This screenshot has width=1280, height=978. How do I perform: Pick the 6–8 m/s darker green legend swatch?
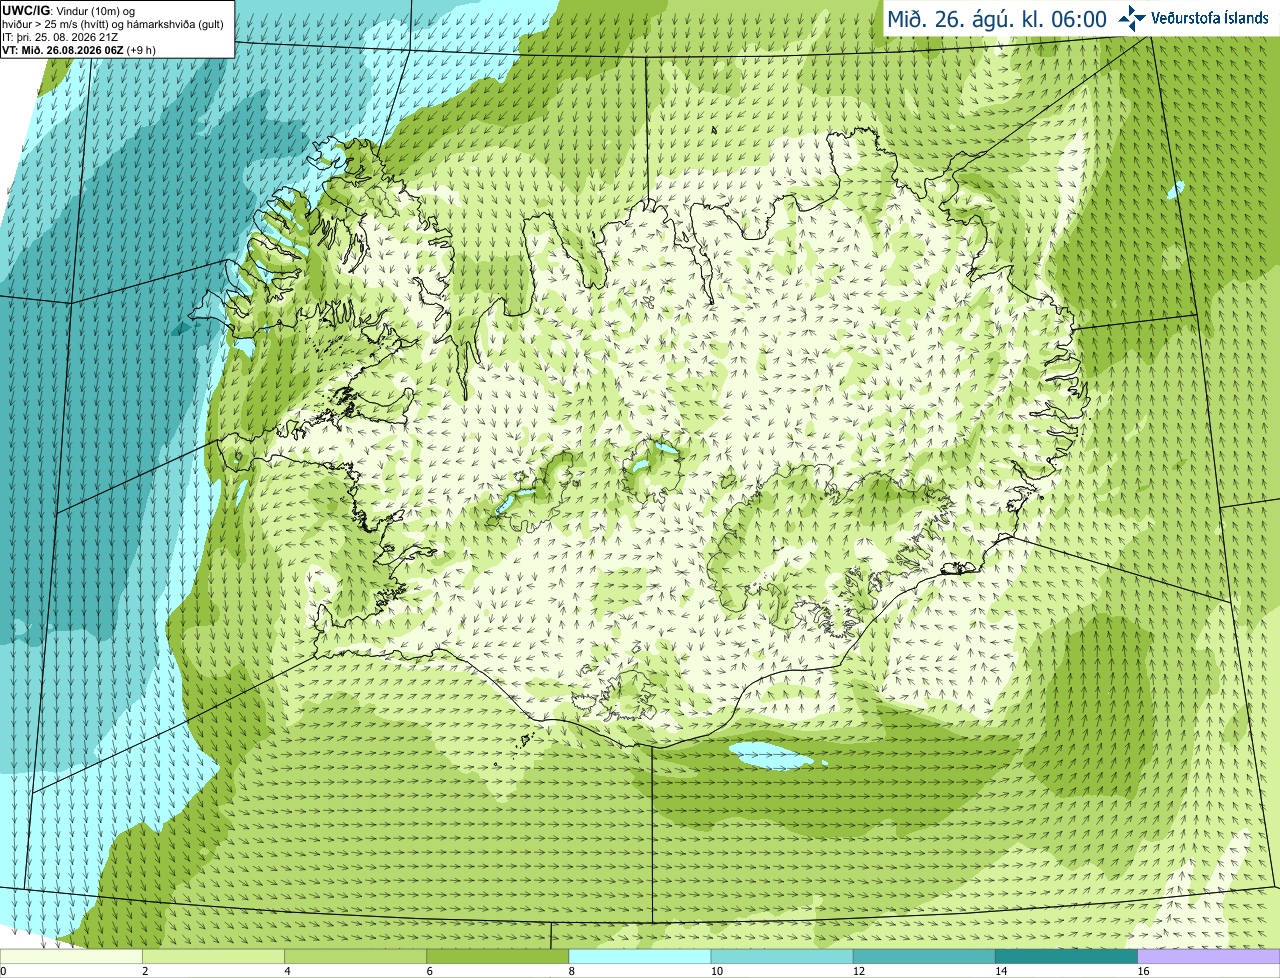click(x=498, y=957)
